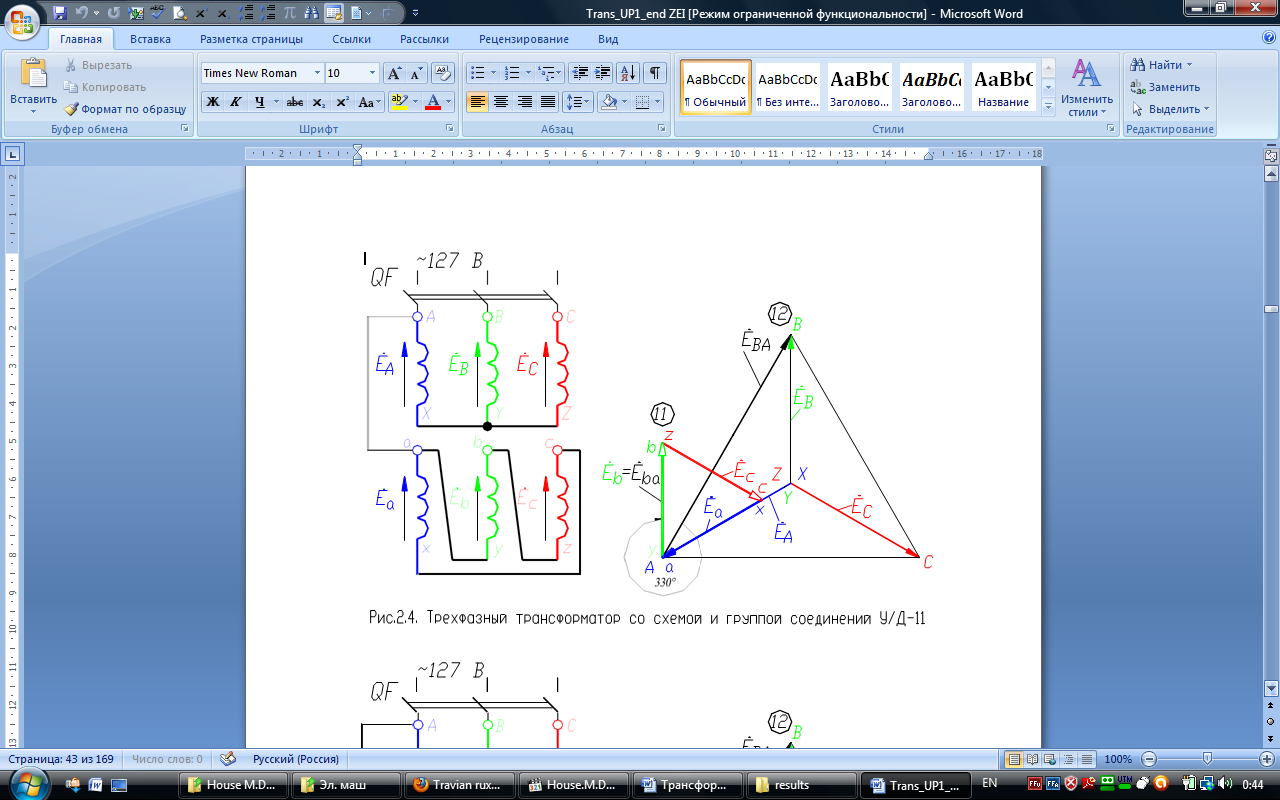Open the Select (Выделить) dropdown
The image size is (1280, 800).
point(1170,109)
